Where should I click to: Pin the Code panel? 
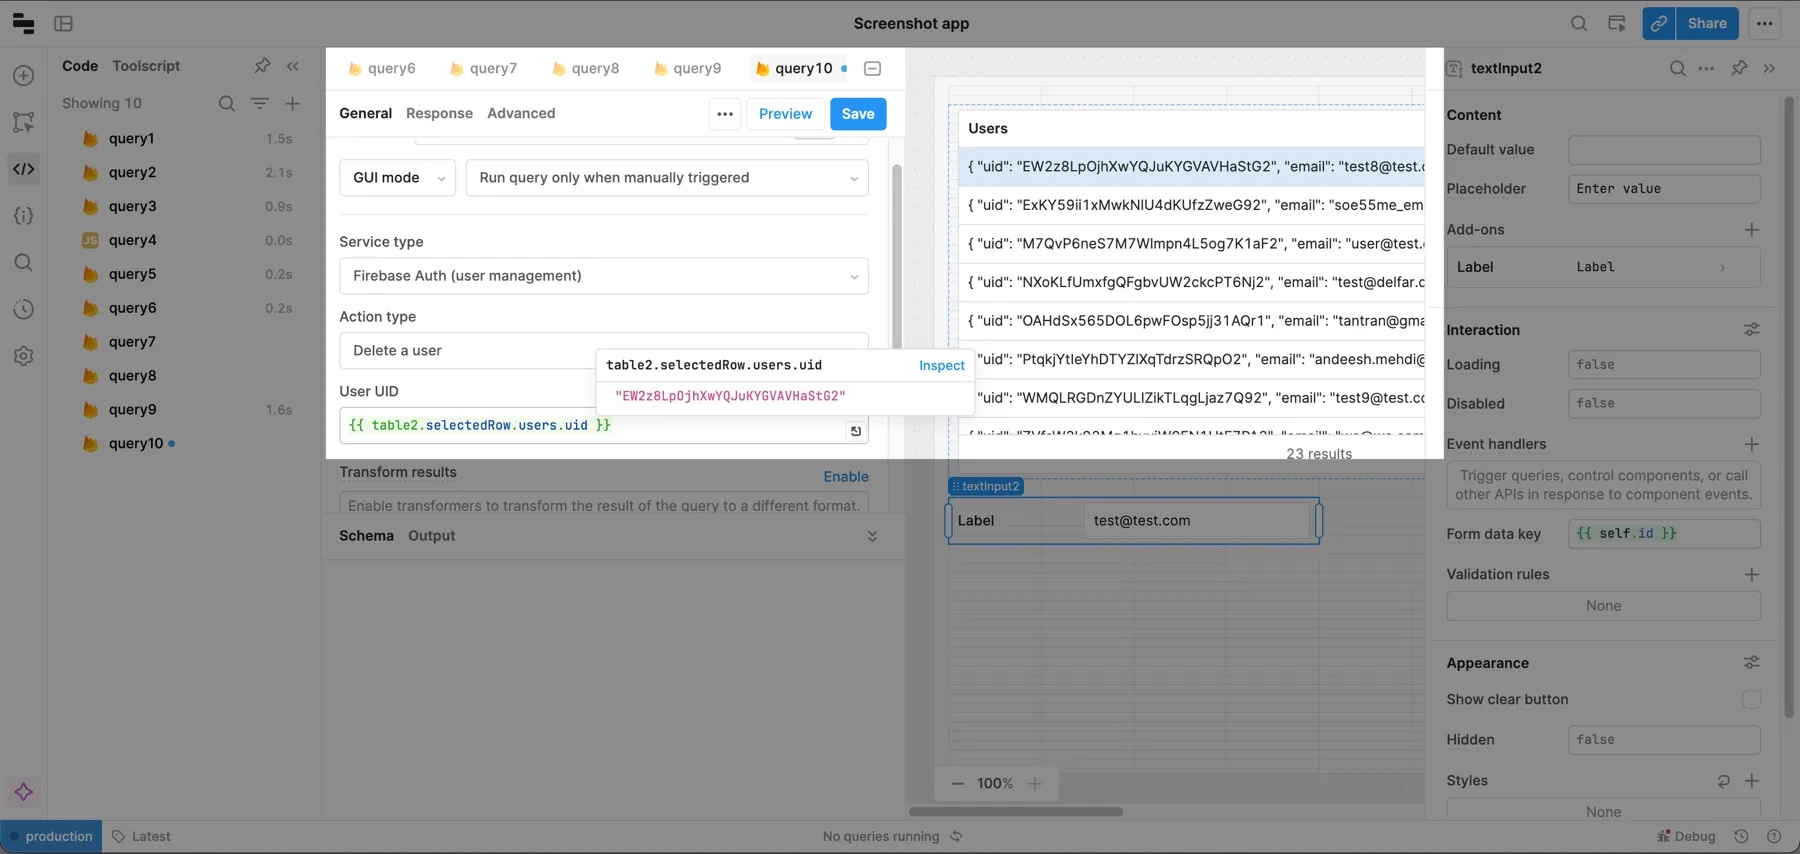click(262, 66)
